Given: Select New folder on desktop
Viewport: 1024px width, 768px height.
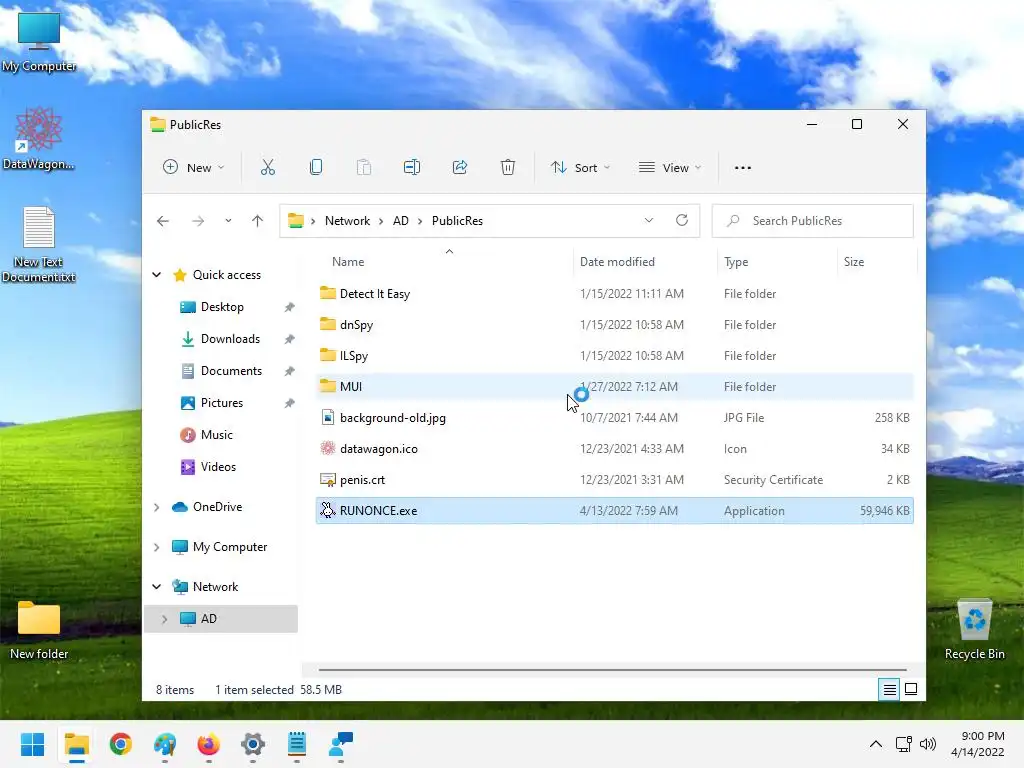Looking at the screenshot, I should pos(39,630).
